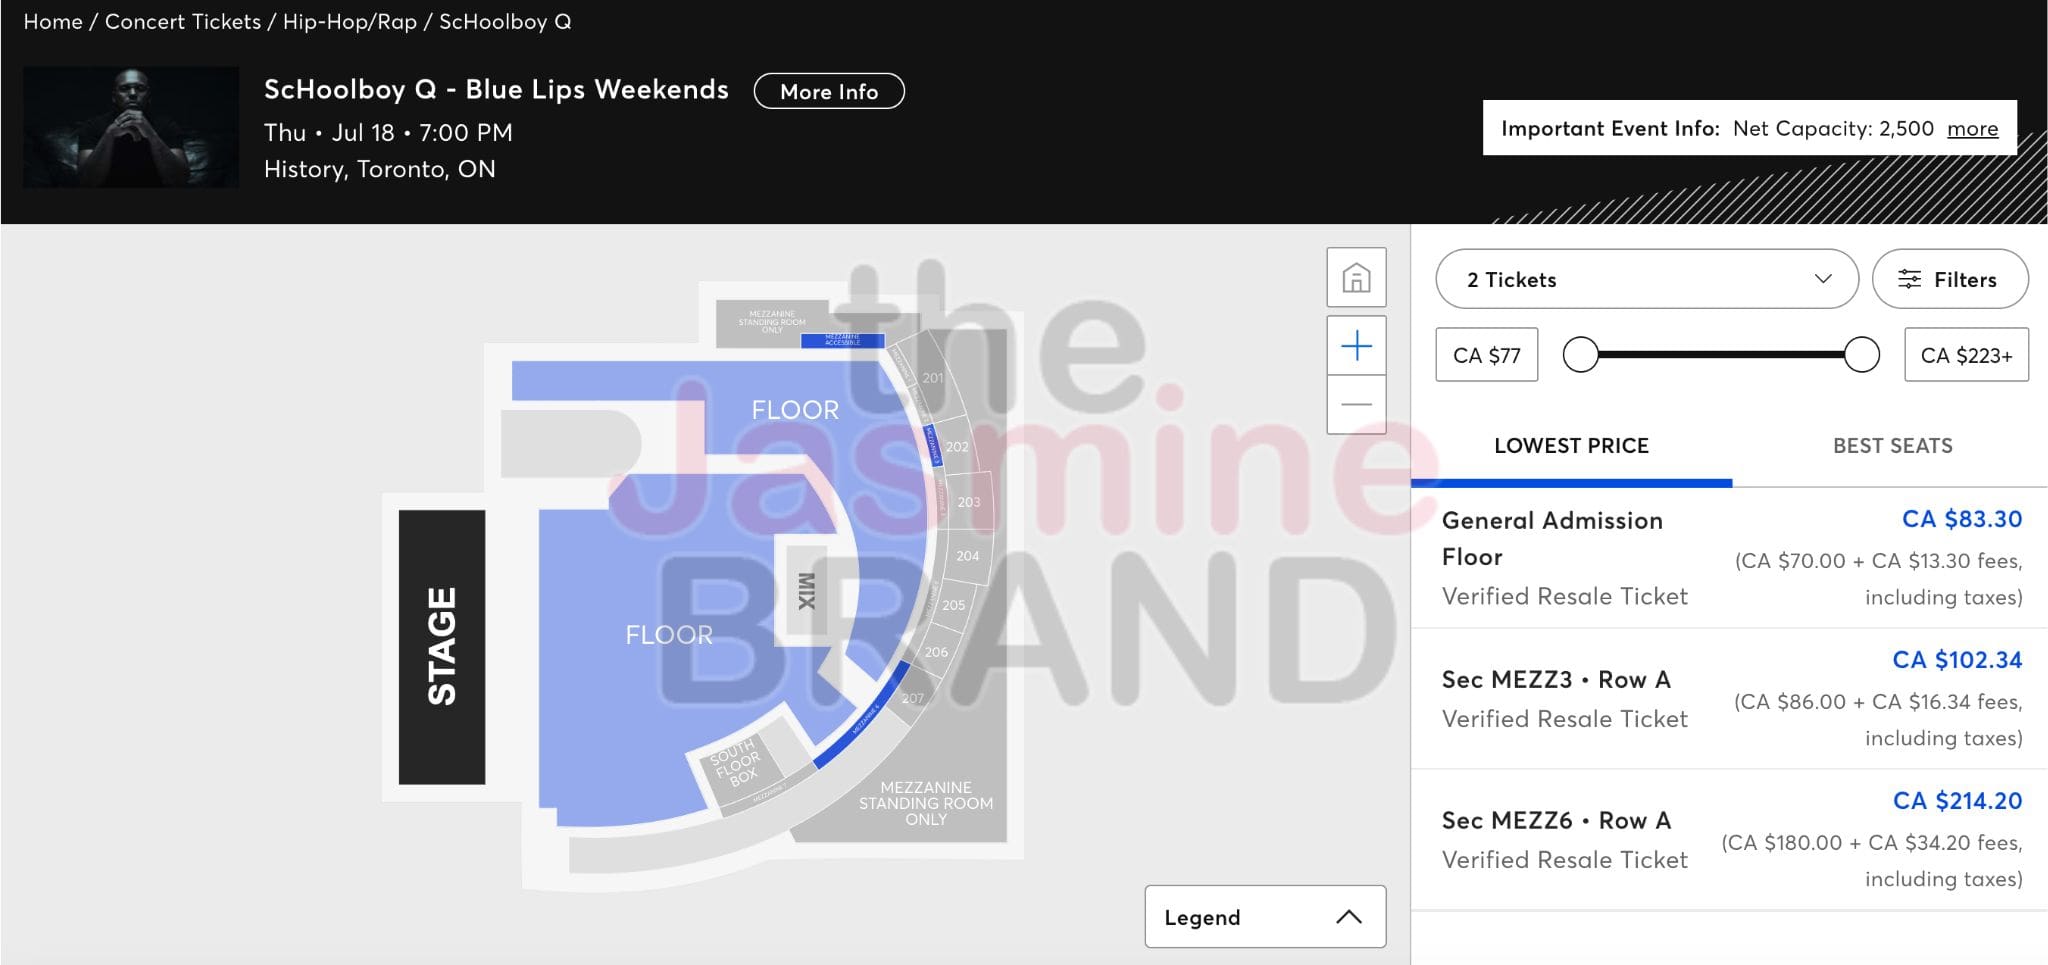Select the LOWEST PRICE tab

tap(1571, 446)
